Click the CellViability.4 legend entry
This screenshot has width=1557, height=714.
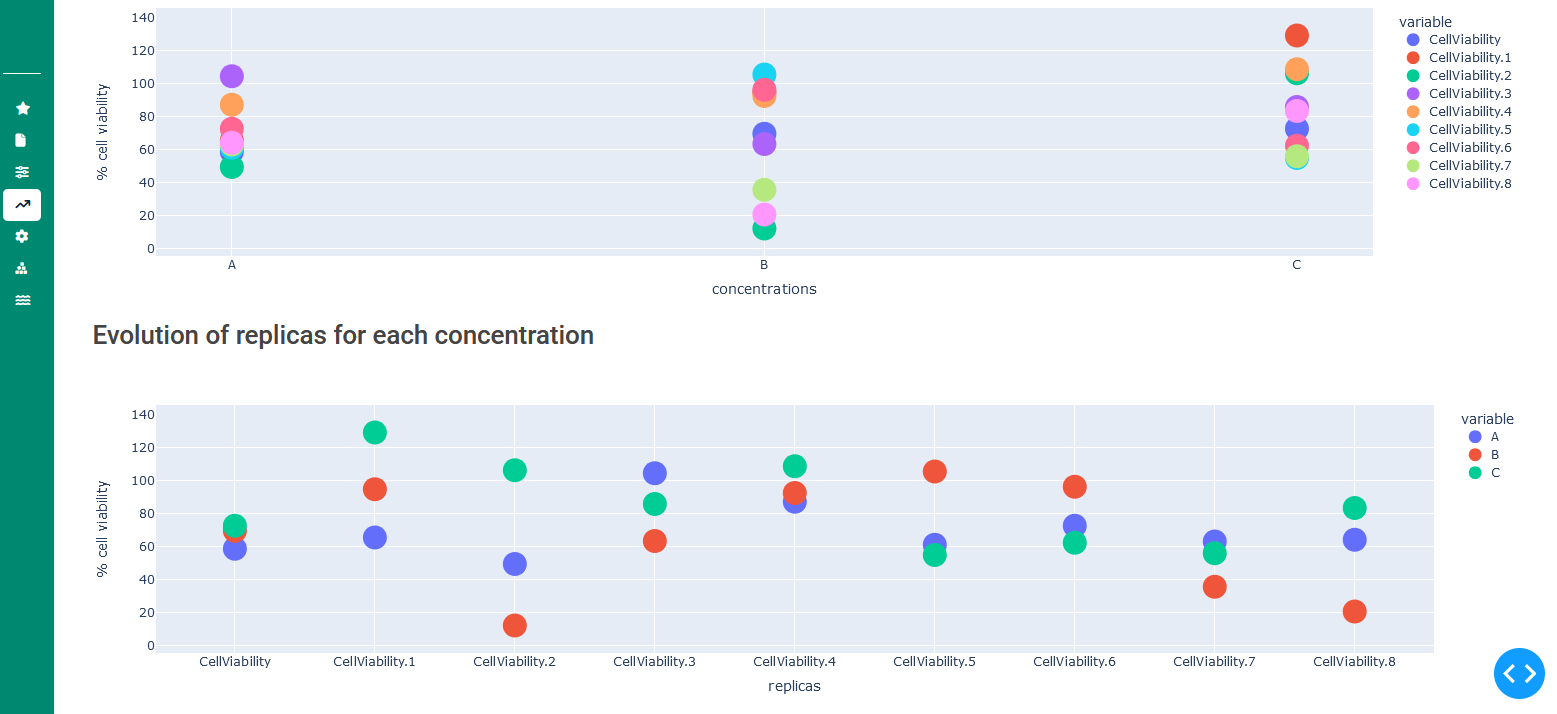1469,112
